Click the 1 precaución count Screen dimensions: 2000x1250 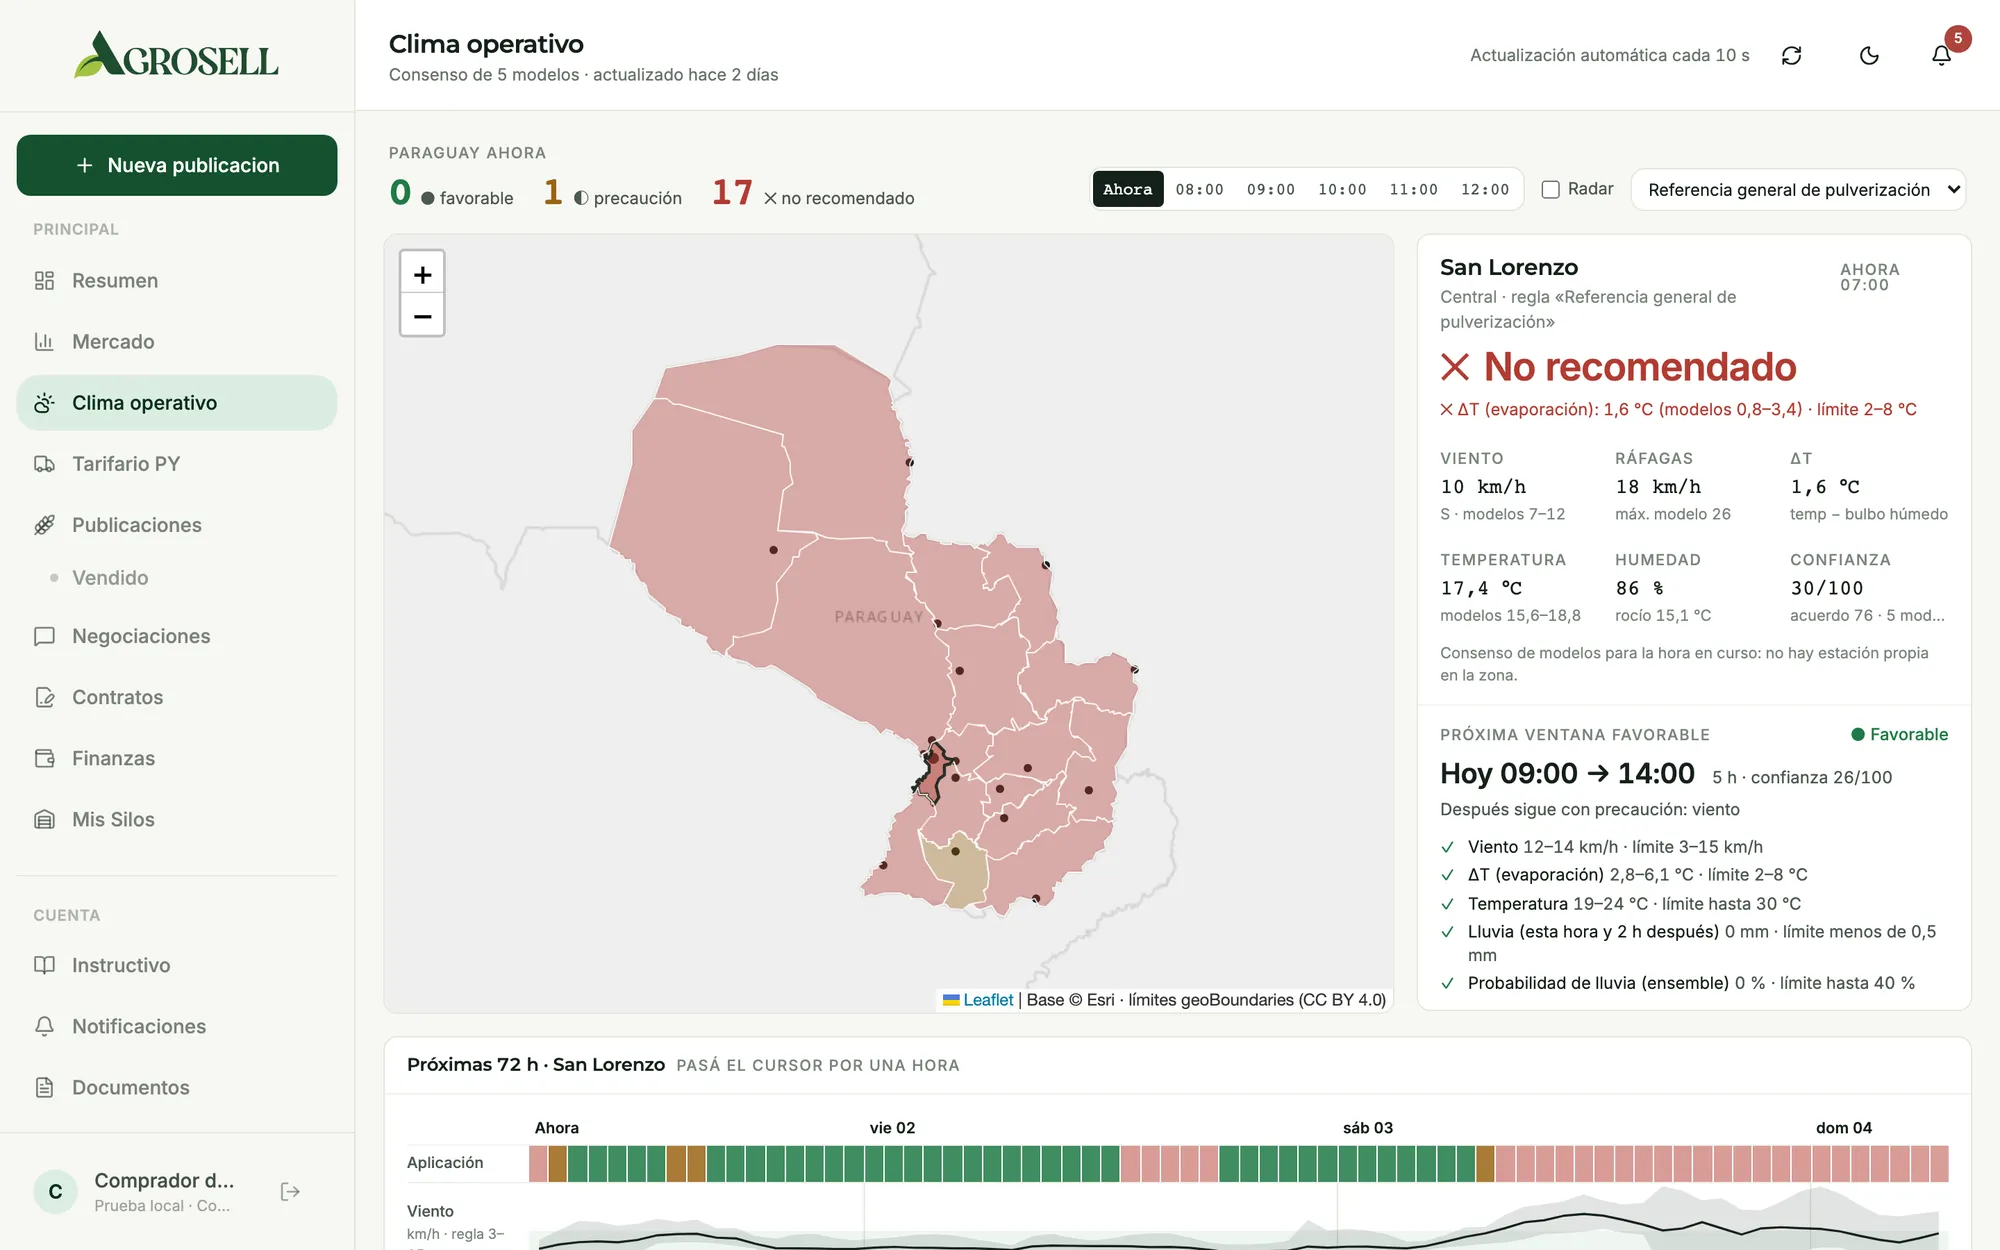click(x=612, y=192)
